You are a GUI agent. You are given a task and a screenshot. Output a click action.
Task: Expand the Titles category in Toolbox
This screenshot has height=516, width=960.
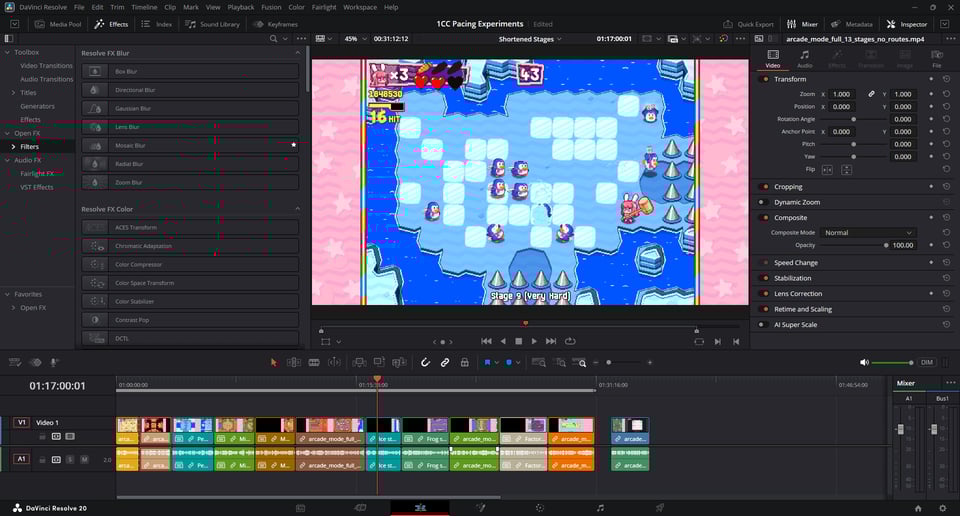coord(13,92)
